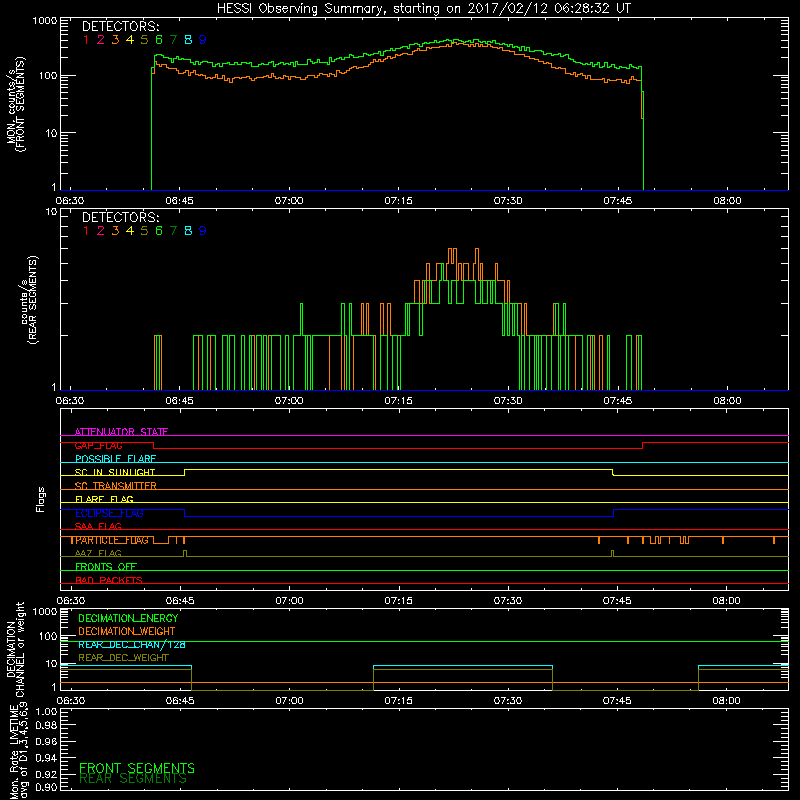Click the ATTENUATOR_STATE flag label
Screen dimensions: 800x800
click(121, 432)
